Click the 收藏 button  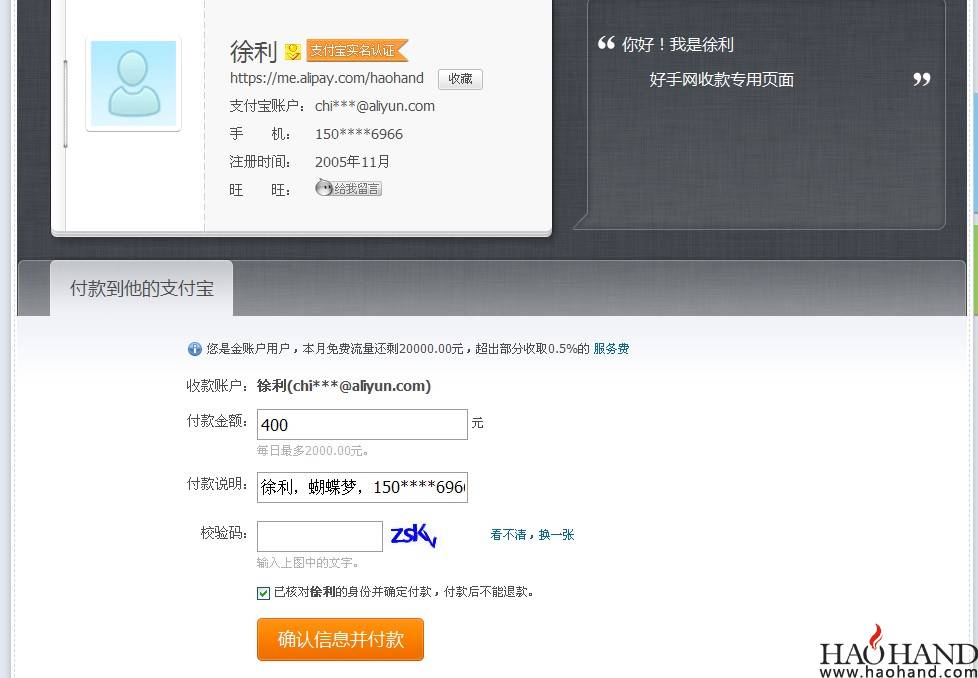point(460,79)
